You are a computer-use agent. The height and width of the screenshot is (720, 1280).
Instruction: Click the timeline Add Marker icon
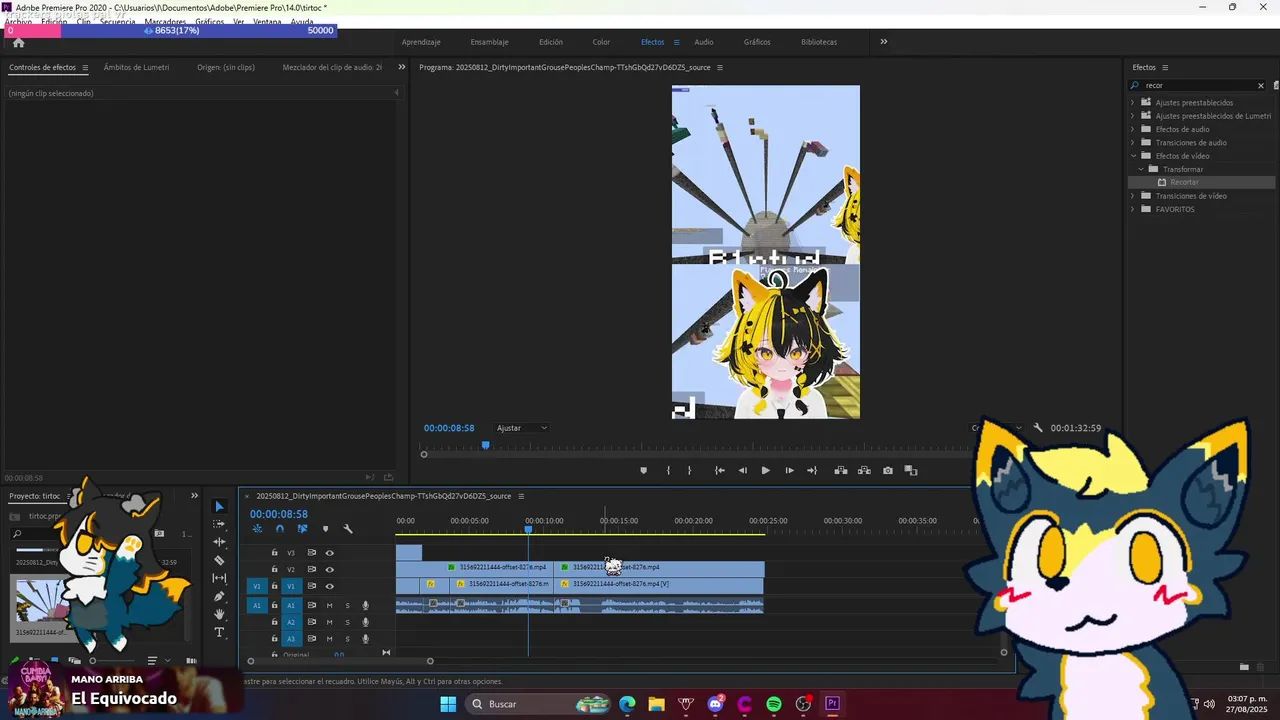(x=325, y=529)
